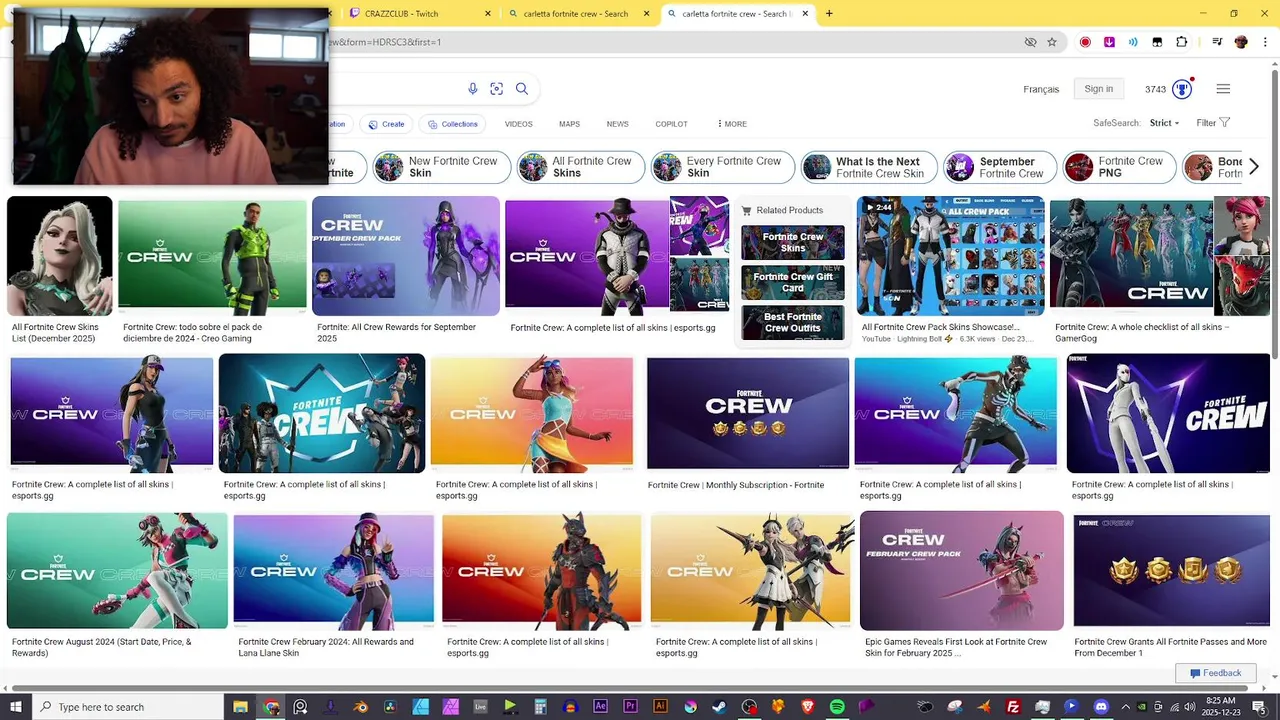Open the COPILOT search tab
This screenshot has height=720, width=1280.
pos(671,124)
